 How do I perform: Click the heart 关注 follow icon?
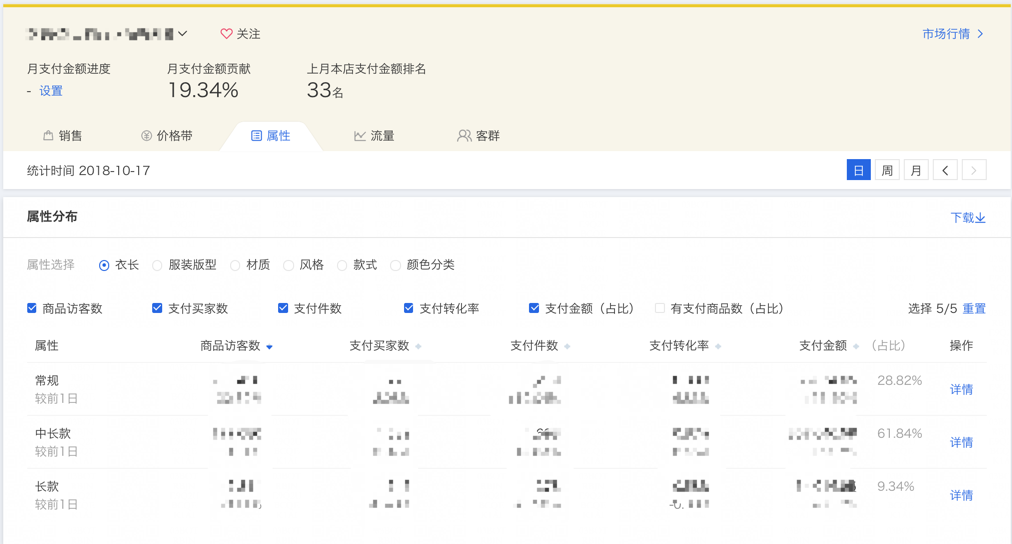click(226, 34)
